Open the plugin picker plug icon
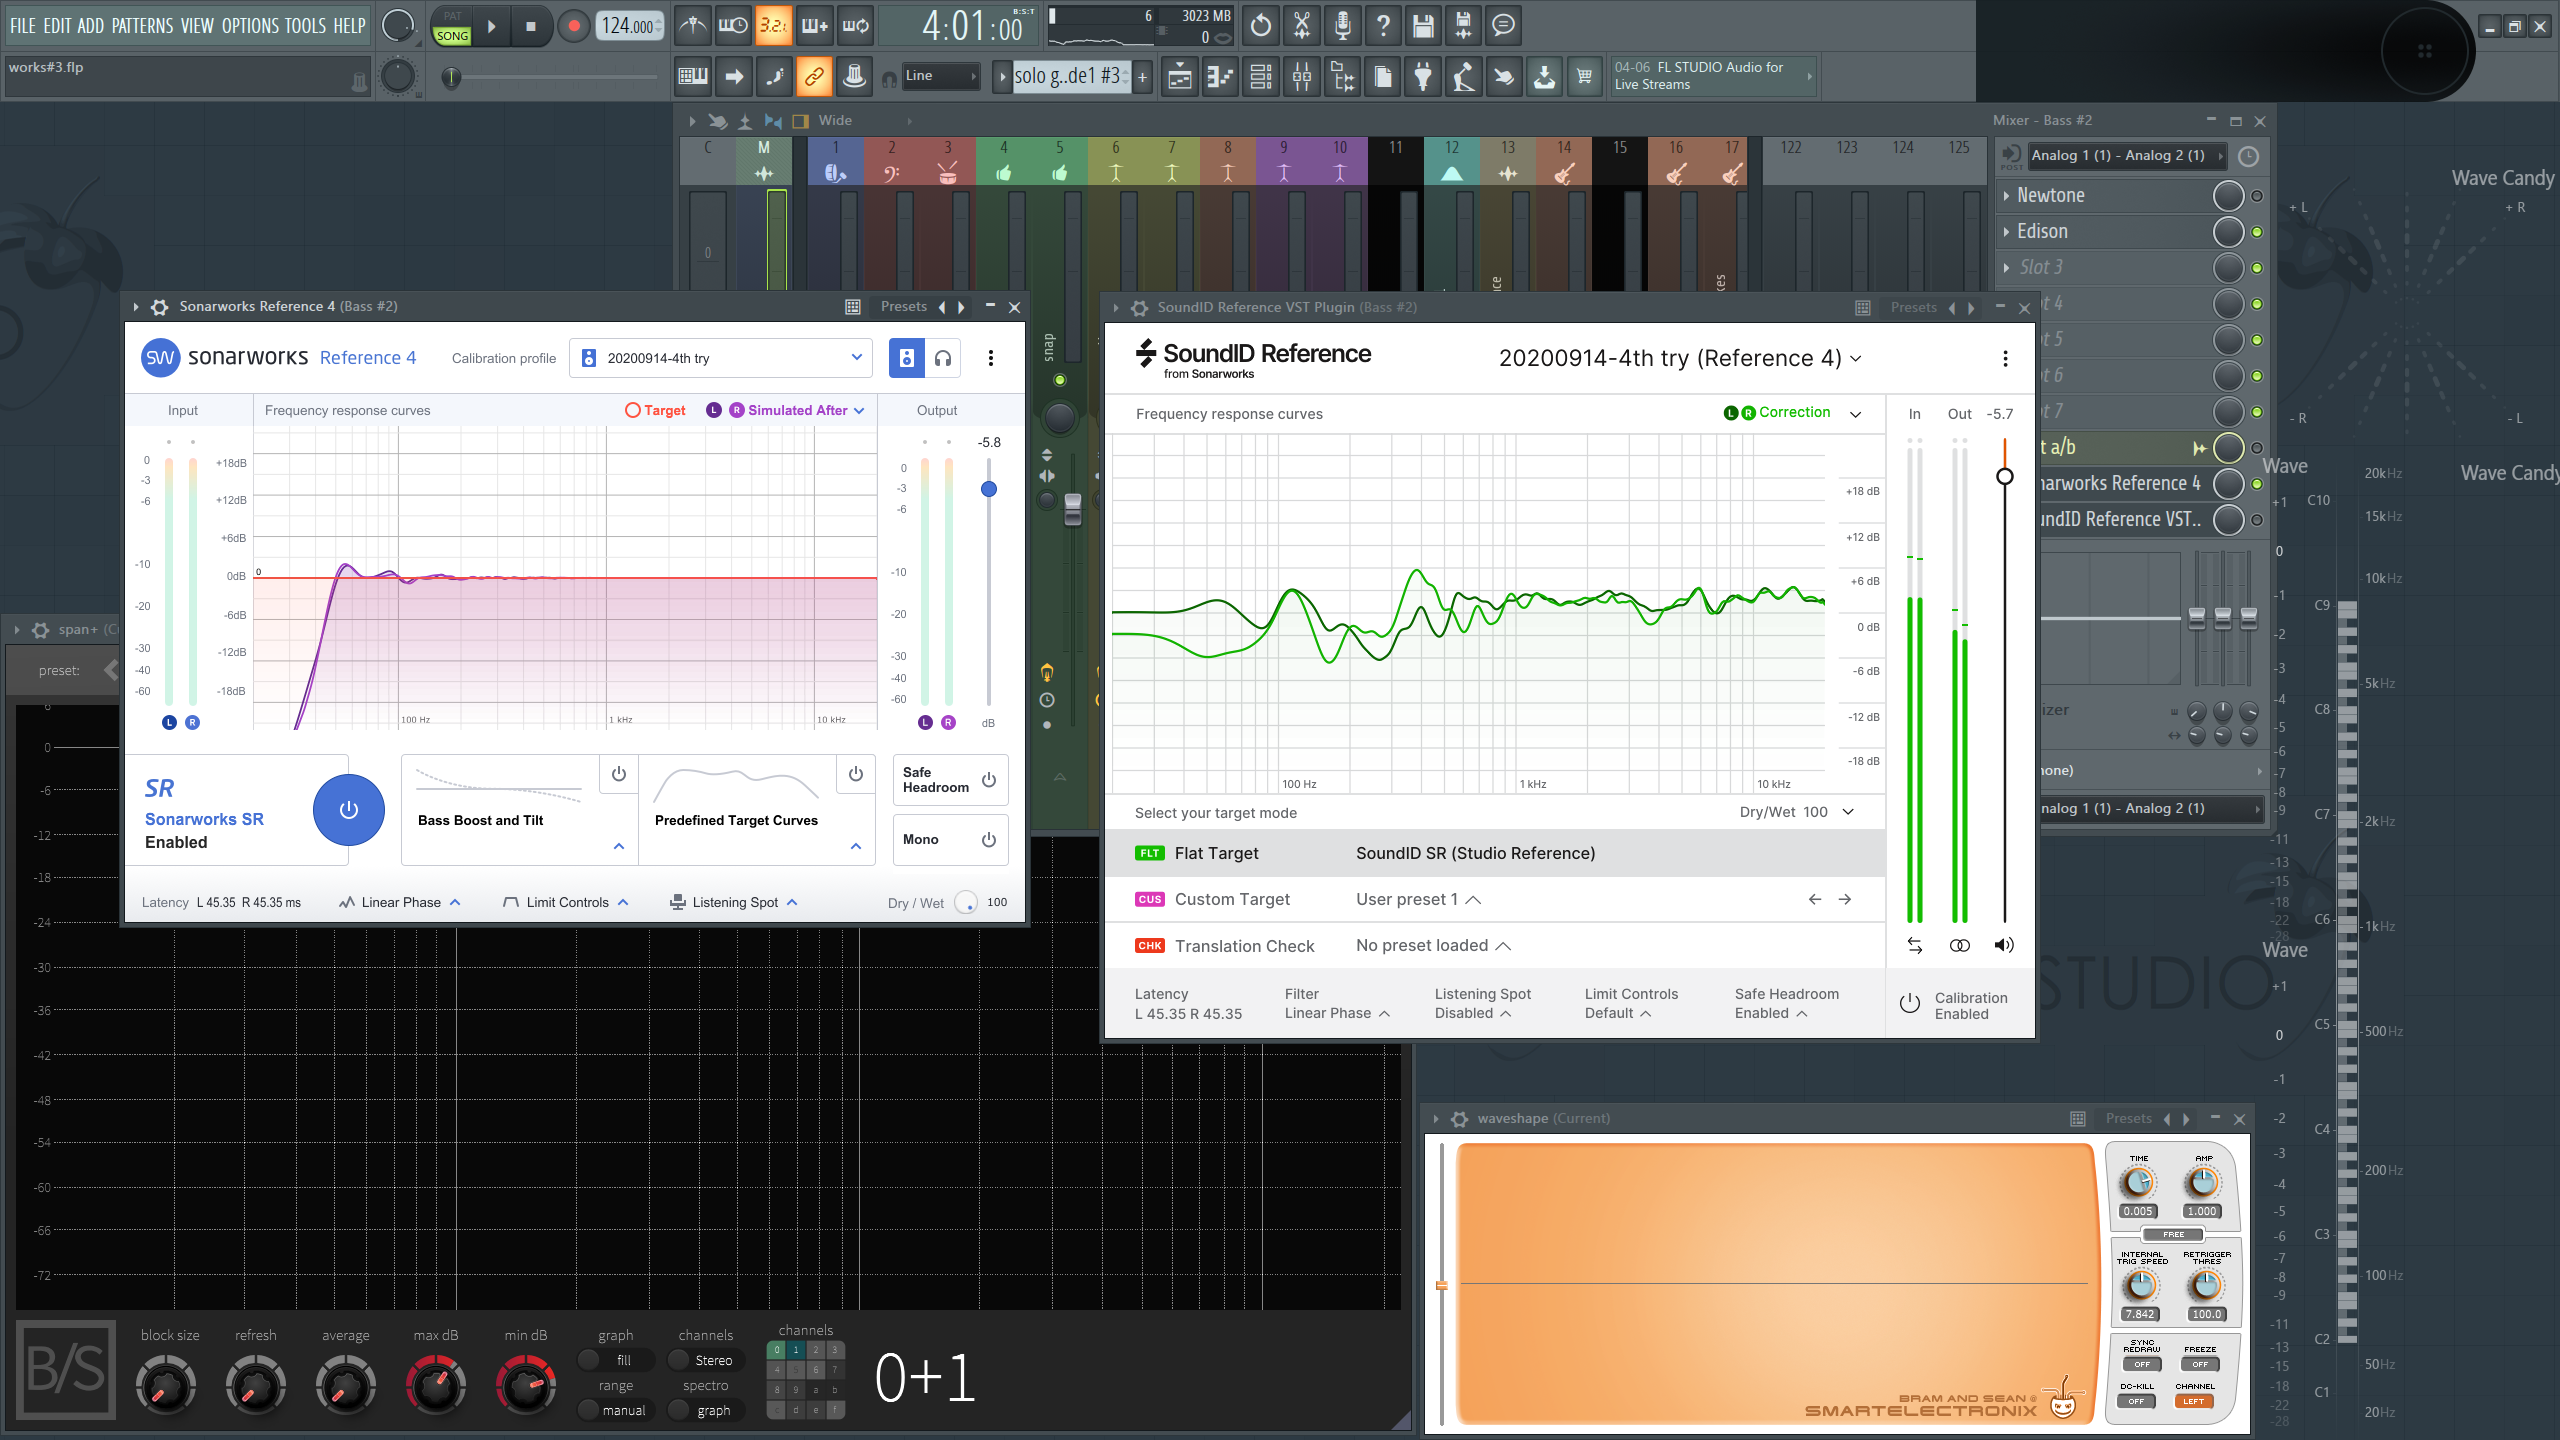Screen dimensions: 2560x1440 pyautogui.click(x=1423, y=76)
